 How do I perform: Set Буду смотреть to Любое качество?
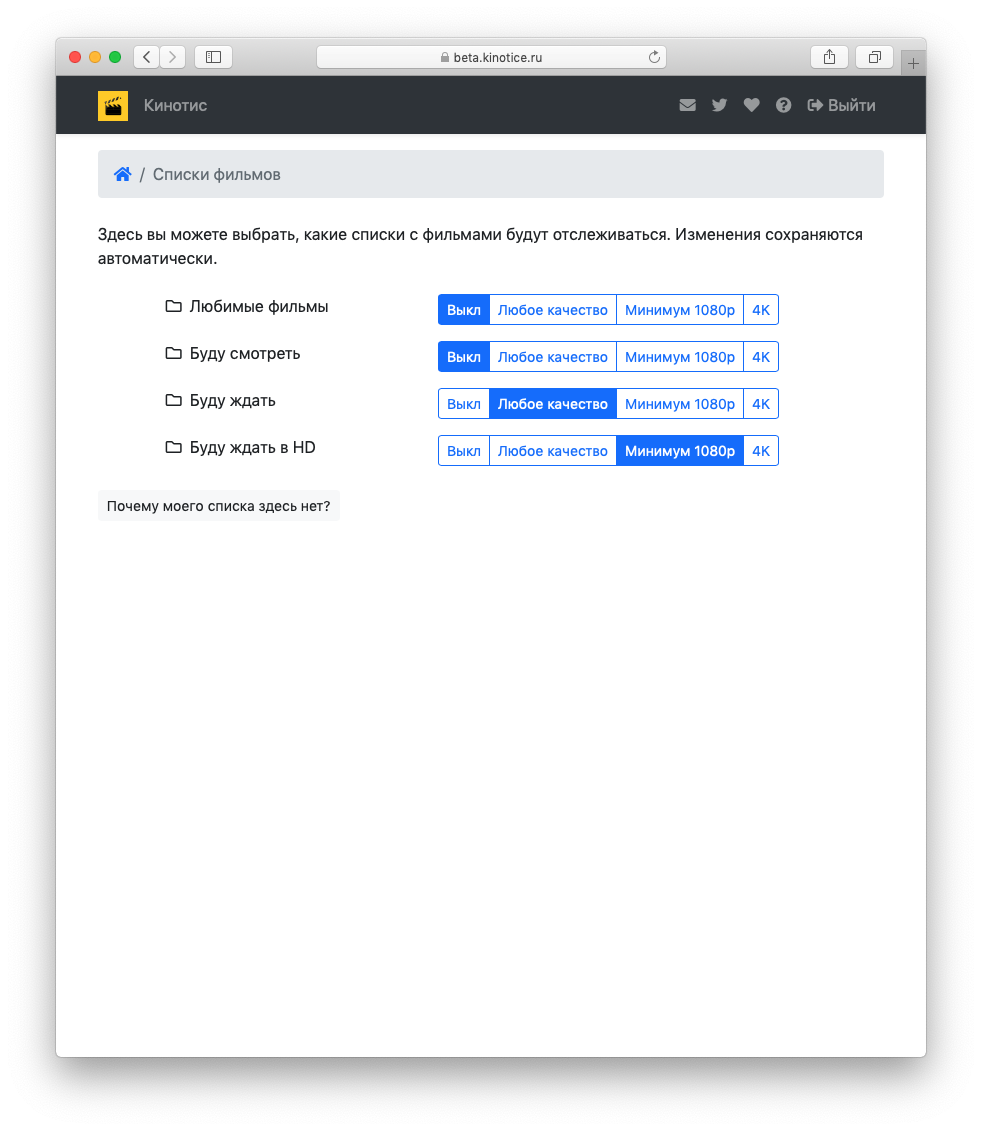click(553, 357)
